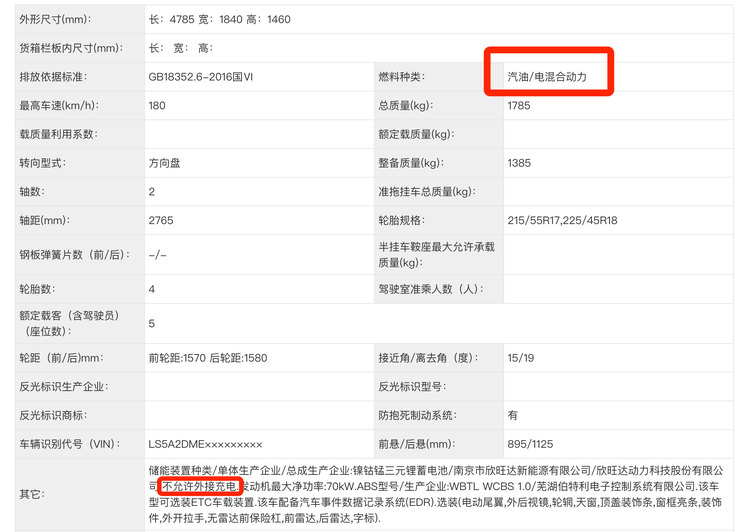This screenshot has width=750, height=532.
Task: Click the curb weight value 1385
Action: [519, 163]
